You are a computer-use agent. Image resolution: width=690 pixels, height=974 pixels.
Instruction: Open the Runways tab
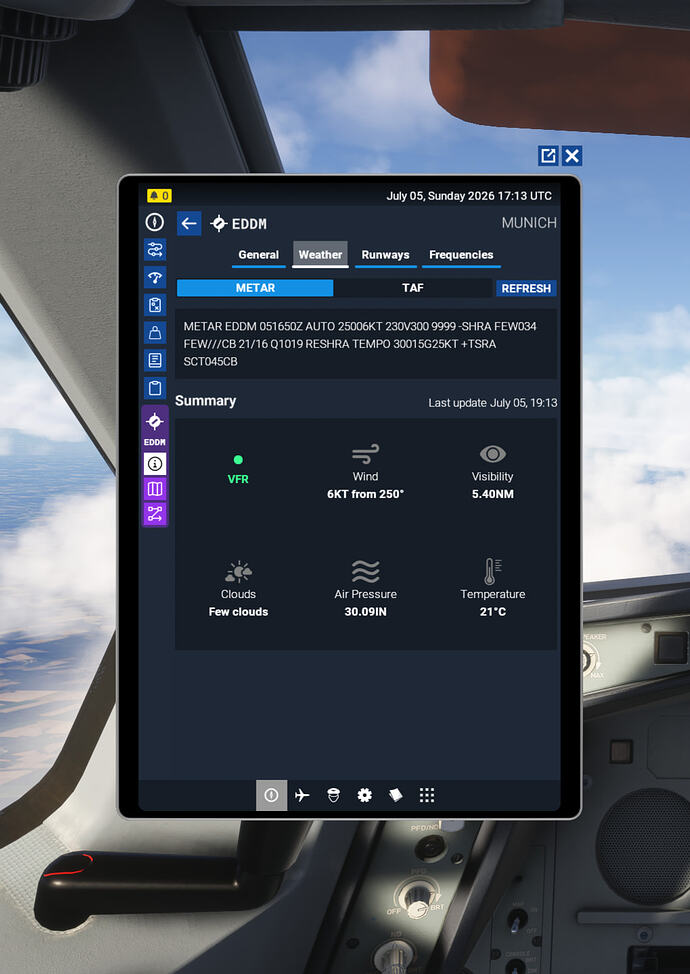[x=385, y=255]
